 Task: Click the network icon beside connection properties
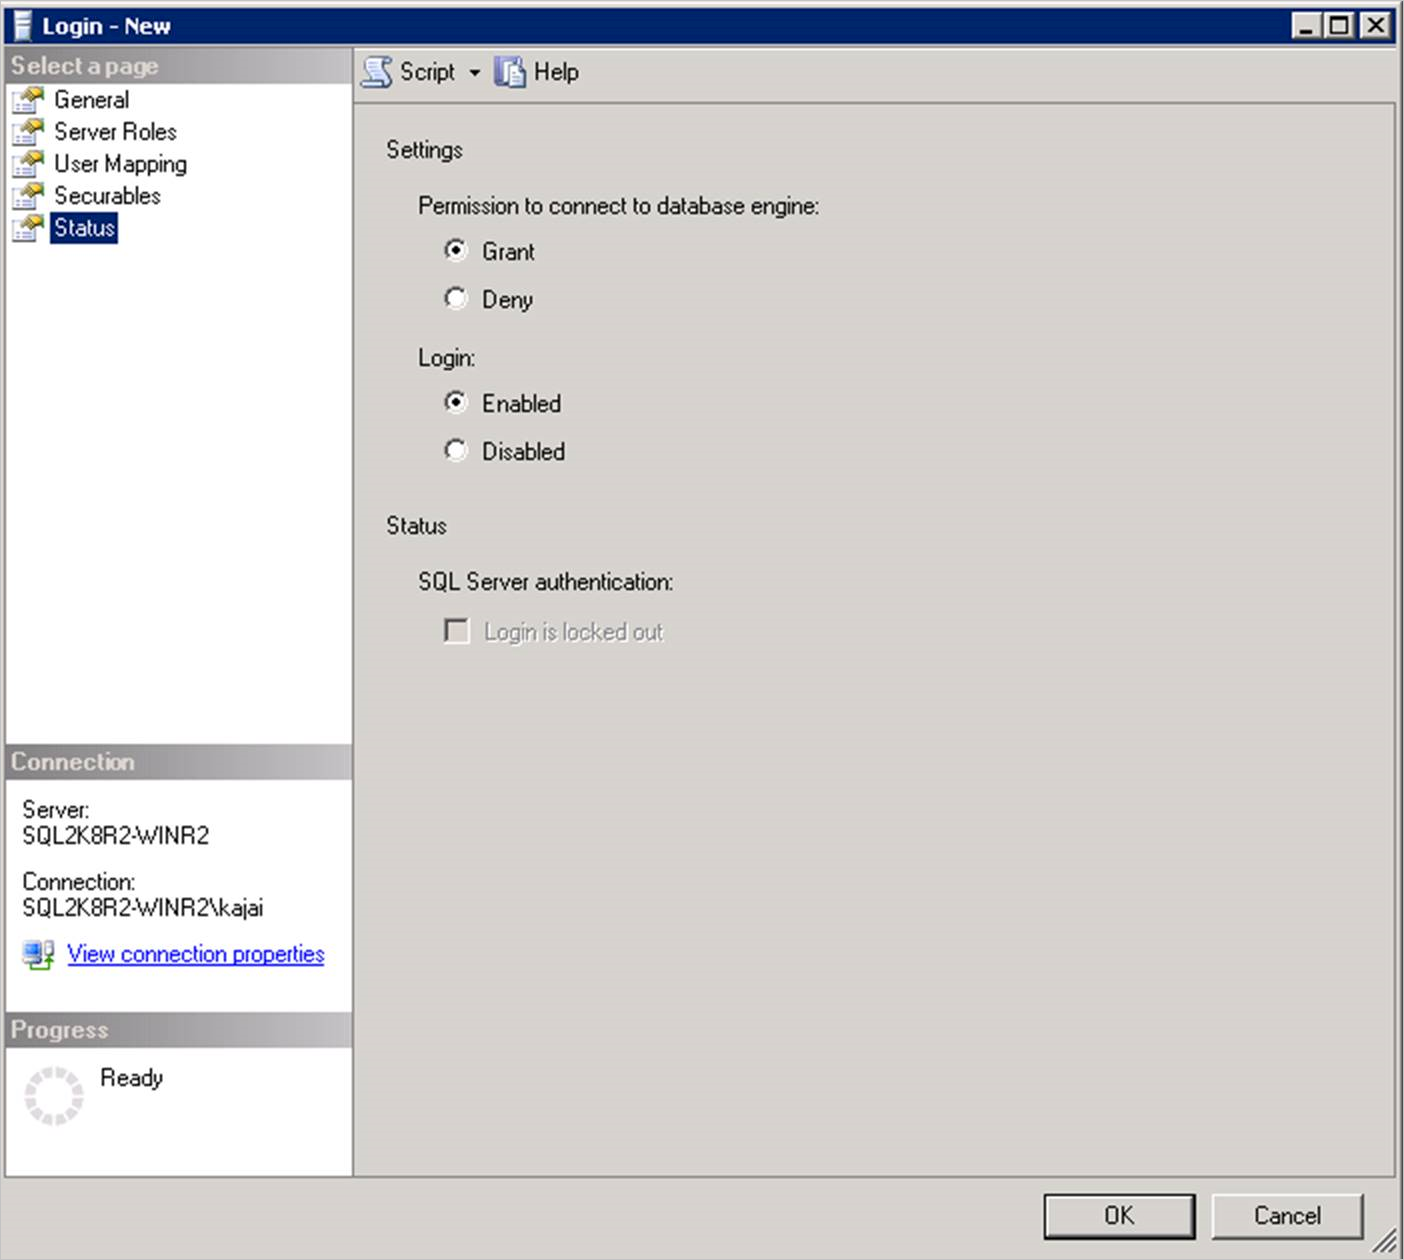[x=37, y=953]
